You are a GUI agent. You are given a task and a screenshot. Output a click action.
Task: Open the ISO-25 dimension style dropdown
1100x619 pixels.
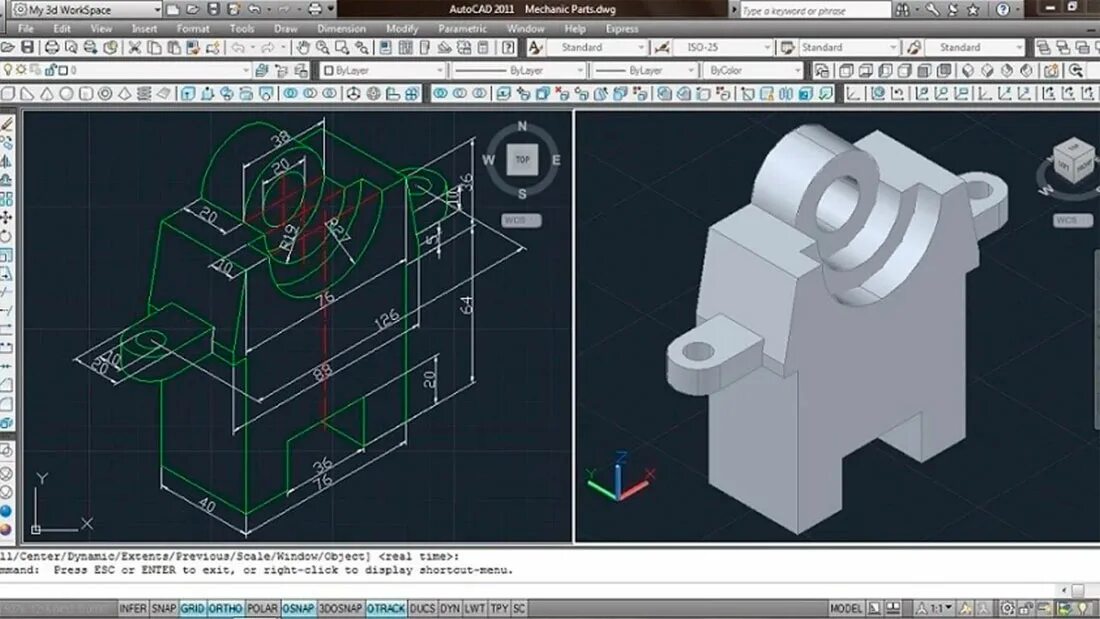[x=723, y=48]
